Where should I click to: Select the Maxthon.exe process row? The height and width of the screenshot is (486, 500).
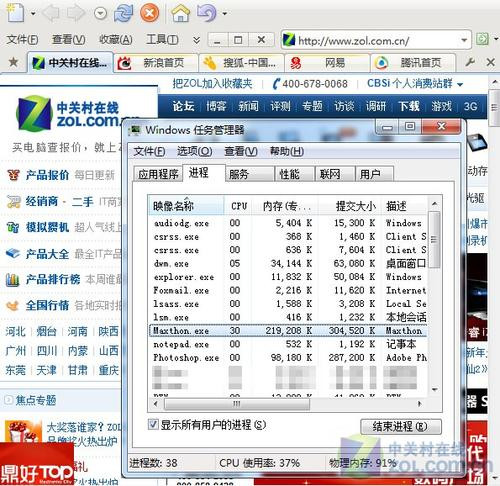point(288,331)
